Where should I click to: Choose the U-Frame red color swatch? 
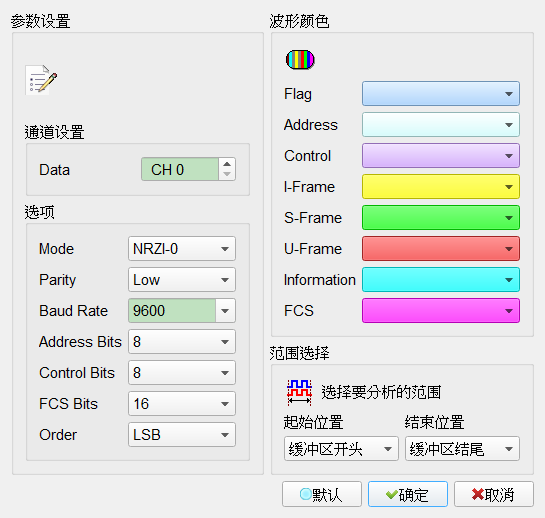click(x=441, y=248)
